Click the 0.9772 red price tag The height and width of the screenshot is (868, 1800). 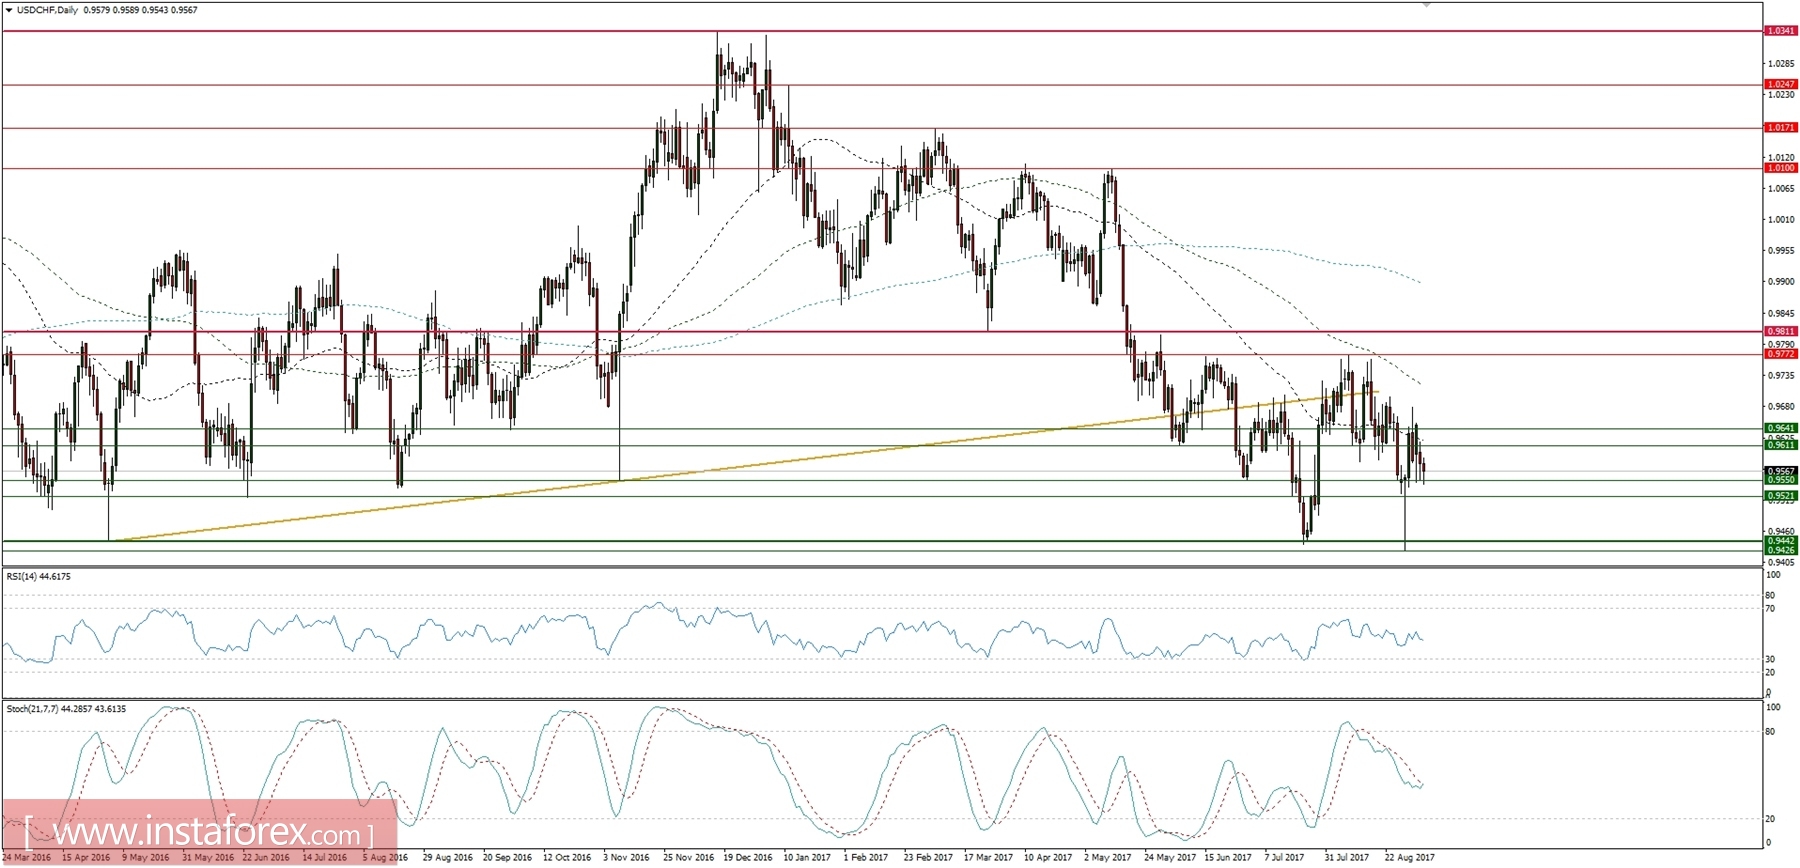tap(1781, 354)
